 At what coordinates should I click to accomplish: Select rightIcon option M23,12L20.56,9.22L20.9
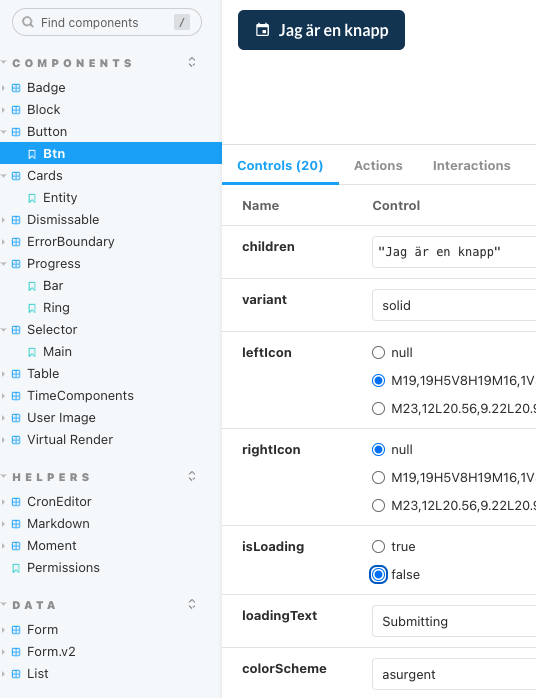click(378, 506)
